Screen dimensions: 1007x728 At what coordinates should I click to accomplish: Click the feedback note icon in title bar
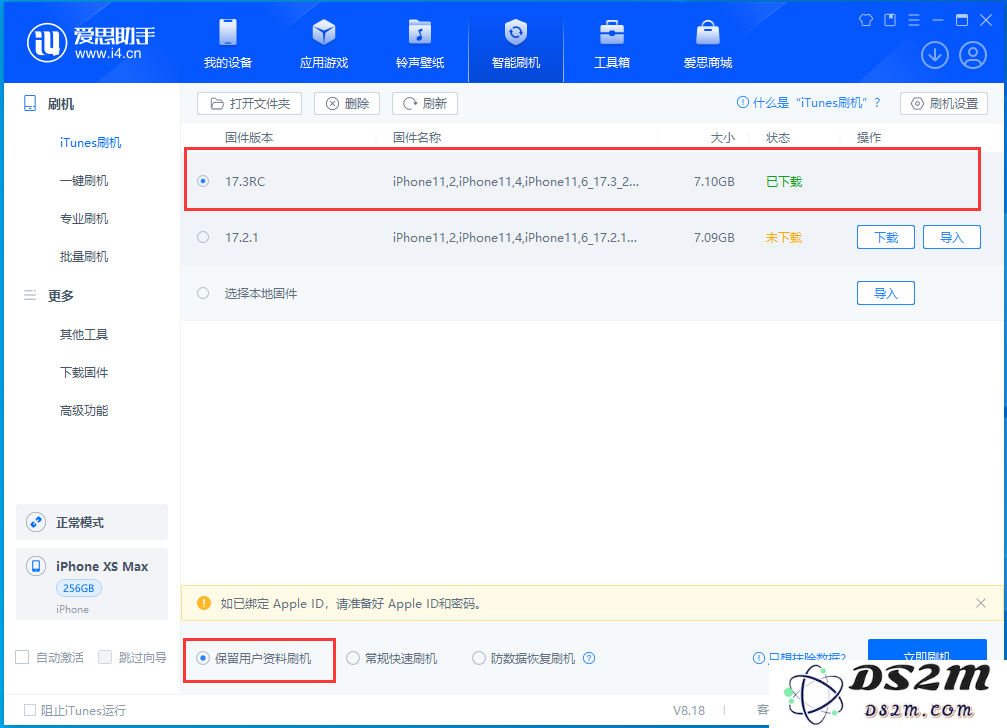click(890, 21)
